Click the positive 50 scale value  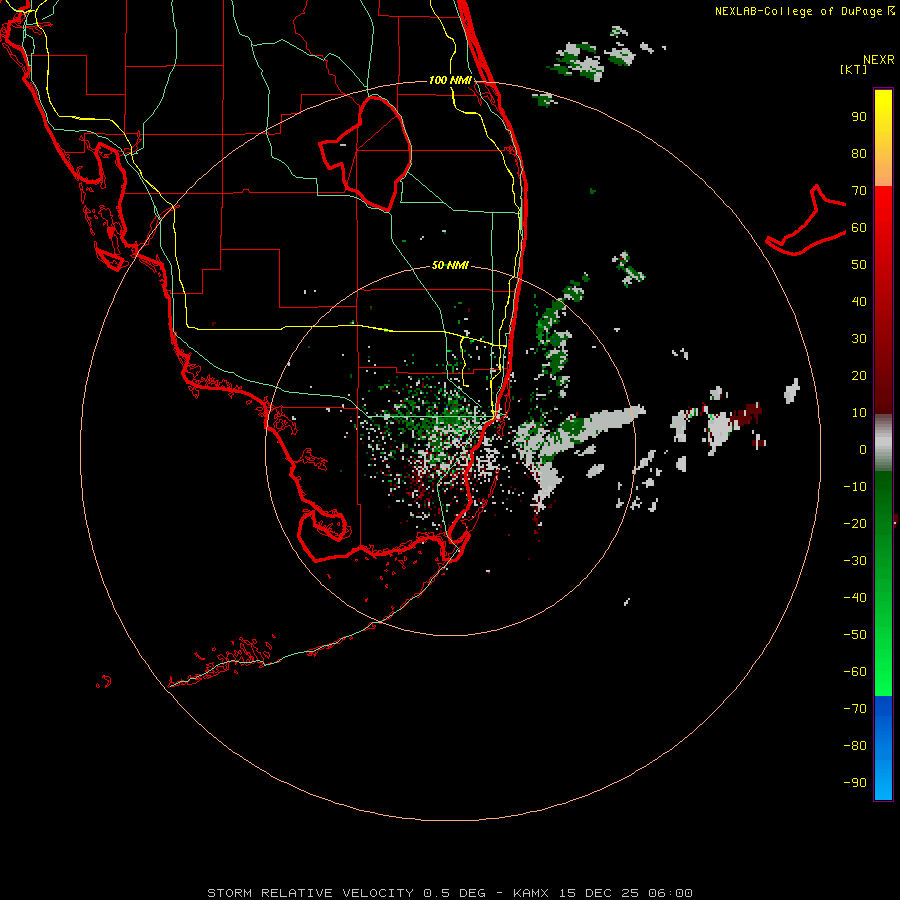(x=859, y=265)
